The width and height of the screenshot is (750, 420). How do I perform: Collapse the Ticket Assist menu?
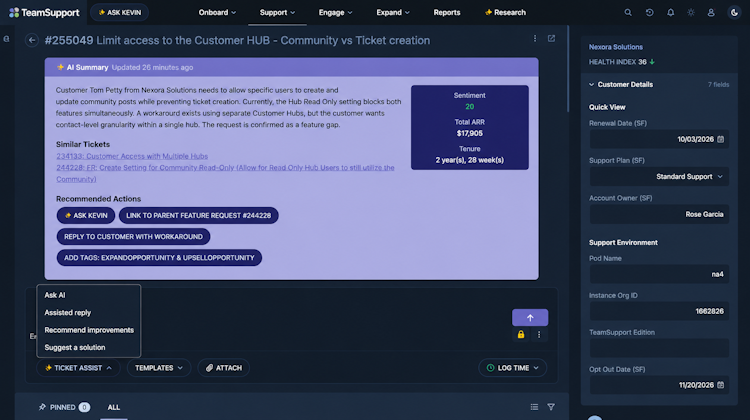[x=78, y=368]
